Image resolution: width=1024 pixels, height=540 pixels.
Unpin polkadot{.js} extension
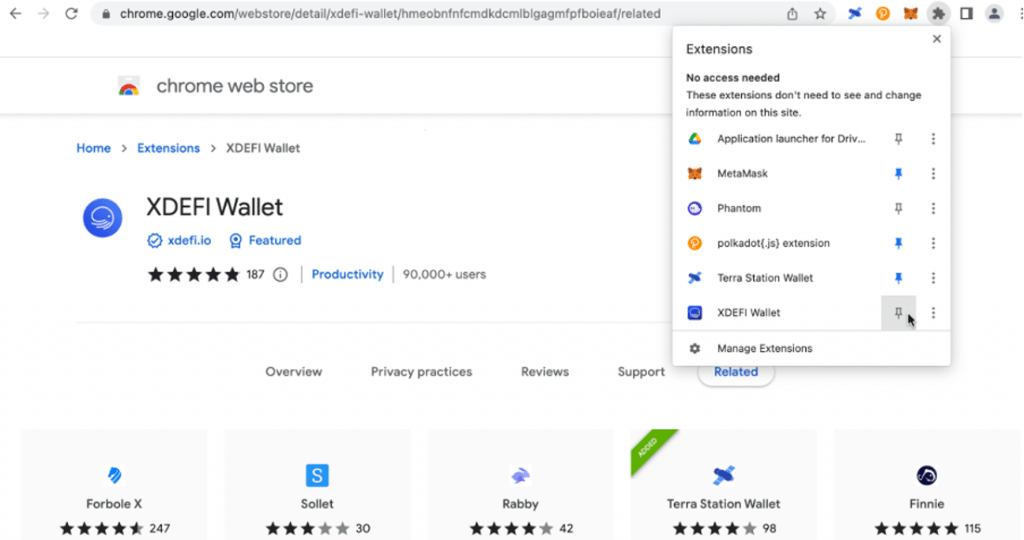coord(899,243)
